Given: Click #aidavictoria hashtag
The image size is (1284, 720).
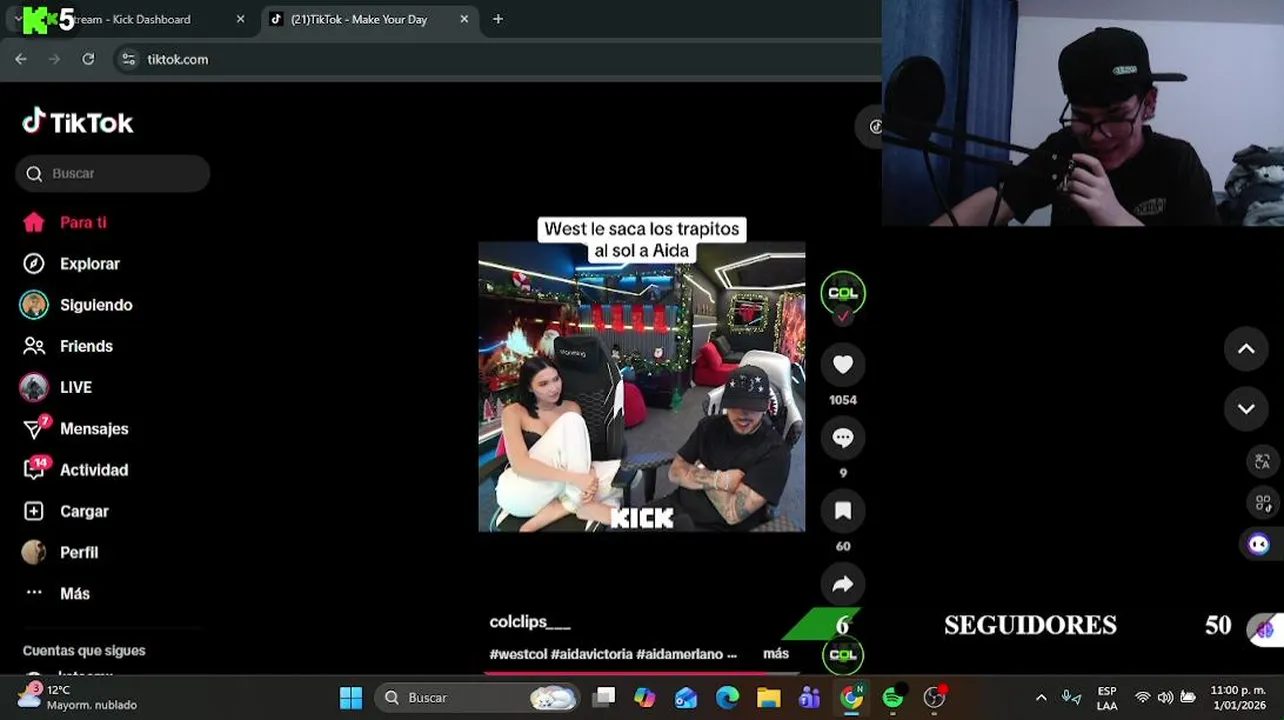Looking at the screenshot, I should 591,654.
